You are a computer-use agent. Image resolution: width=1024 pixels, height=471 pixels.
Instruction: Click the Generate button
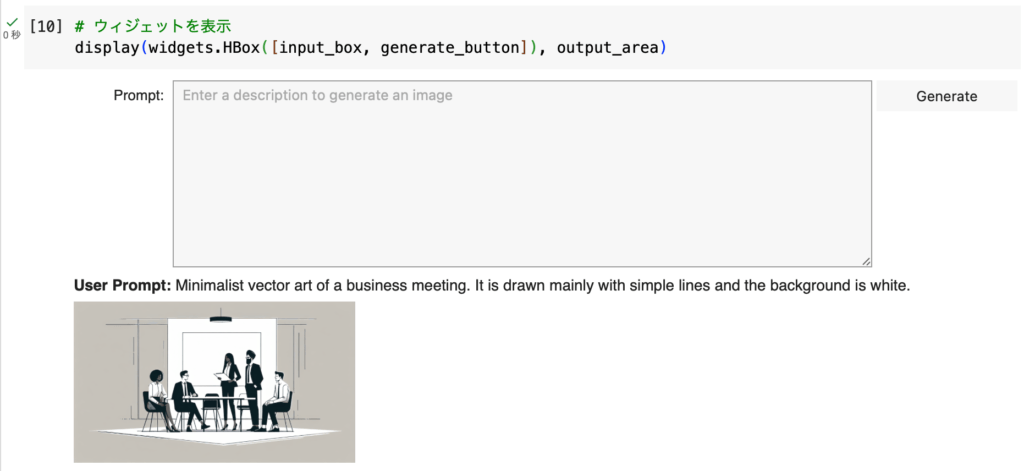point(946,96)
